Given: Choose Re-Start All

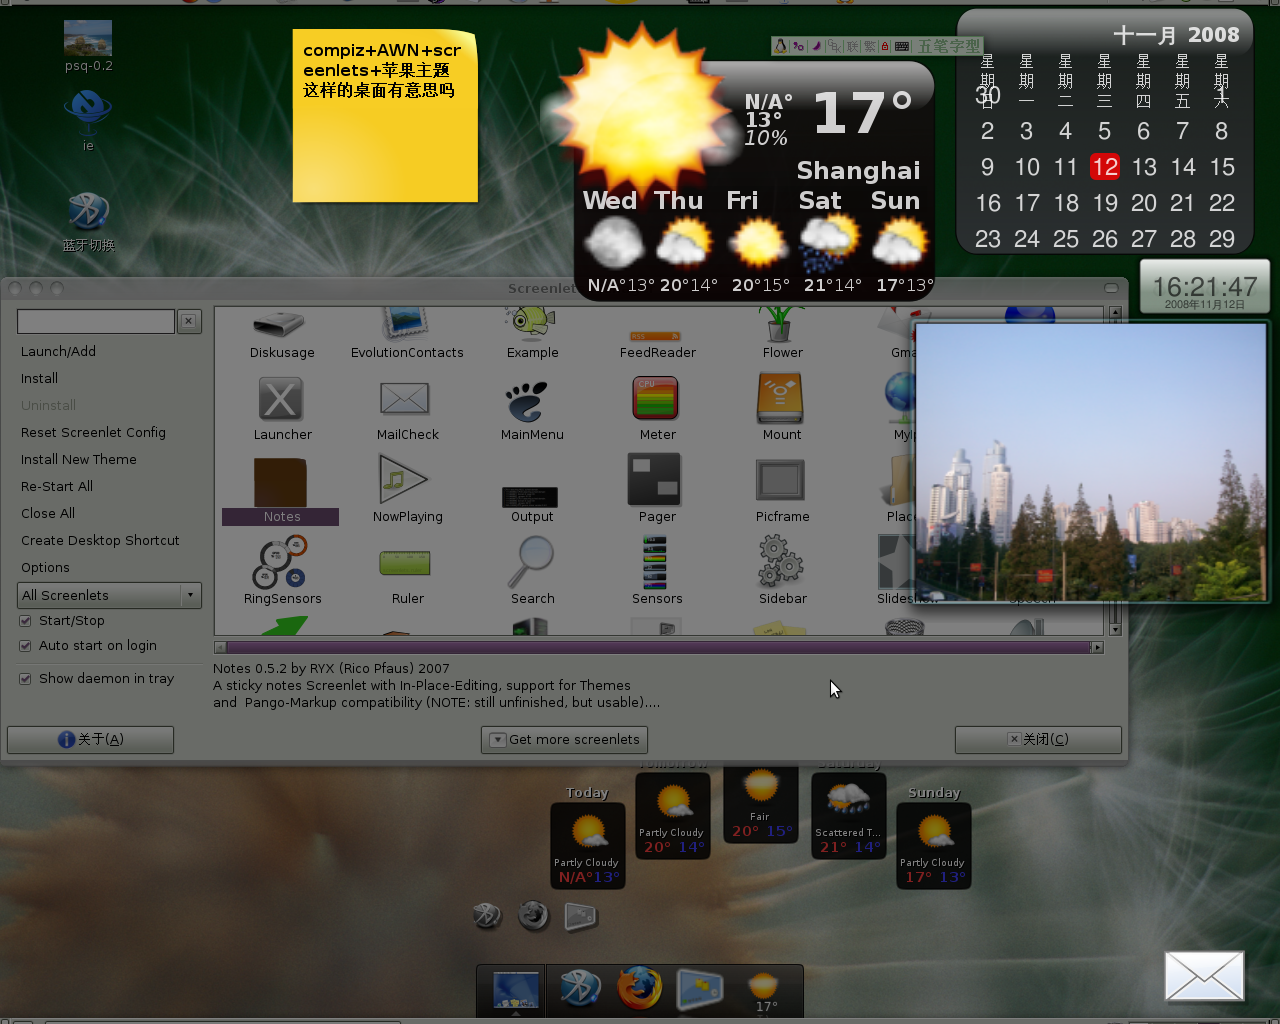Looking at the screenshot, I should (56, 486).
